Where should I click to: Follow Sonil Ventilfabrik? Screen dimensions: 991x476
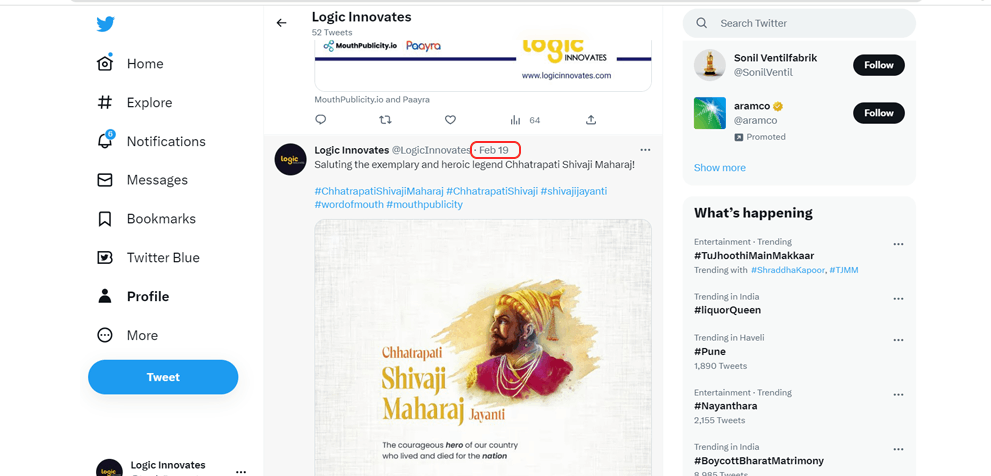(x=879, y=65)
